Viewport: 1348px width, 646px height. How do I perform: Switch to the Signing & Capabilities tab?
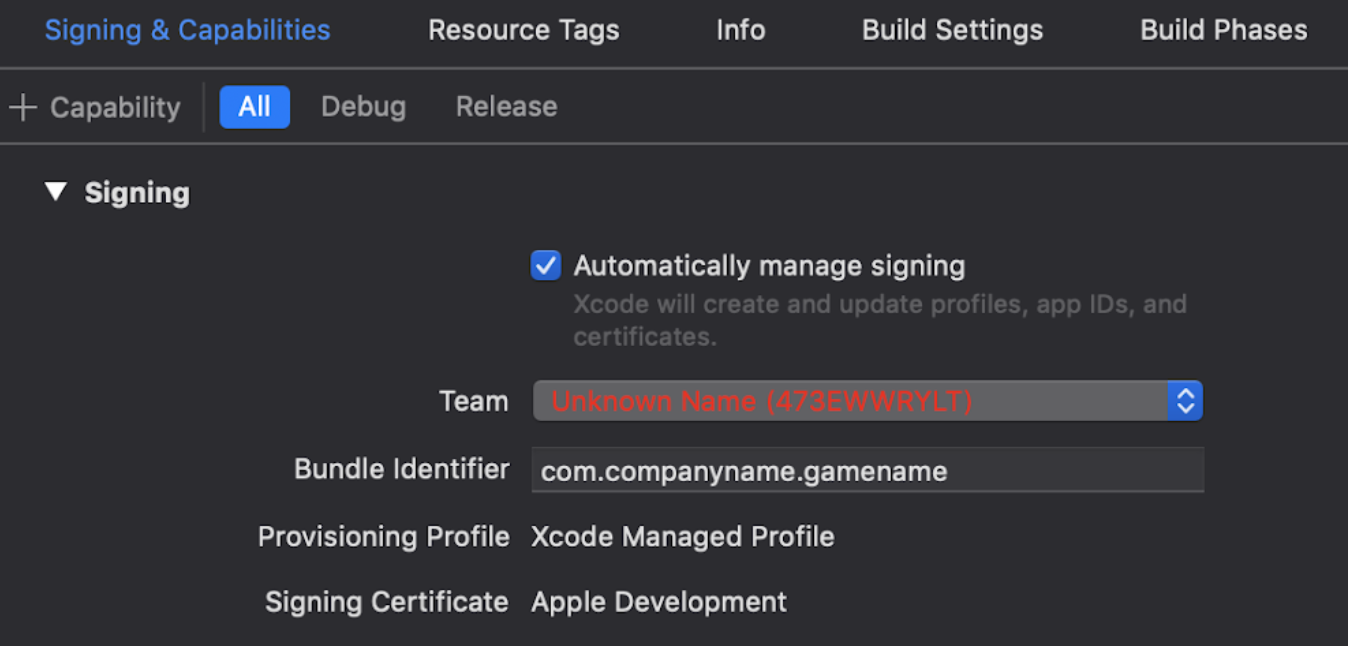click(187, 30)
